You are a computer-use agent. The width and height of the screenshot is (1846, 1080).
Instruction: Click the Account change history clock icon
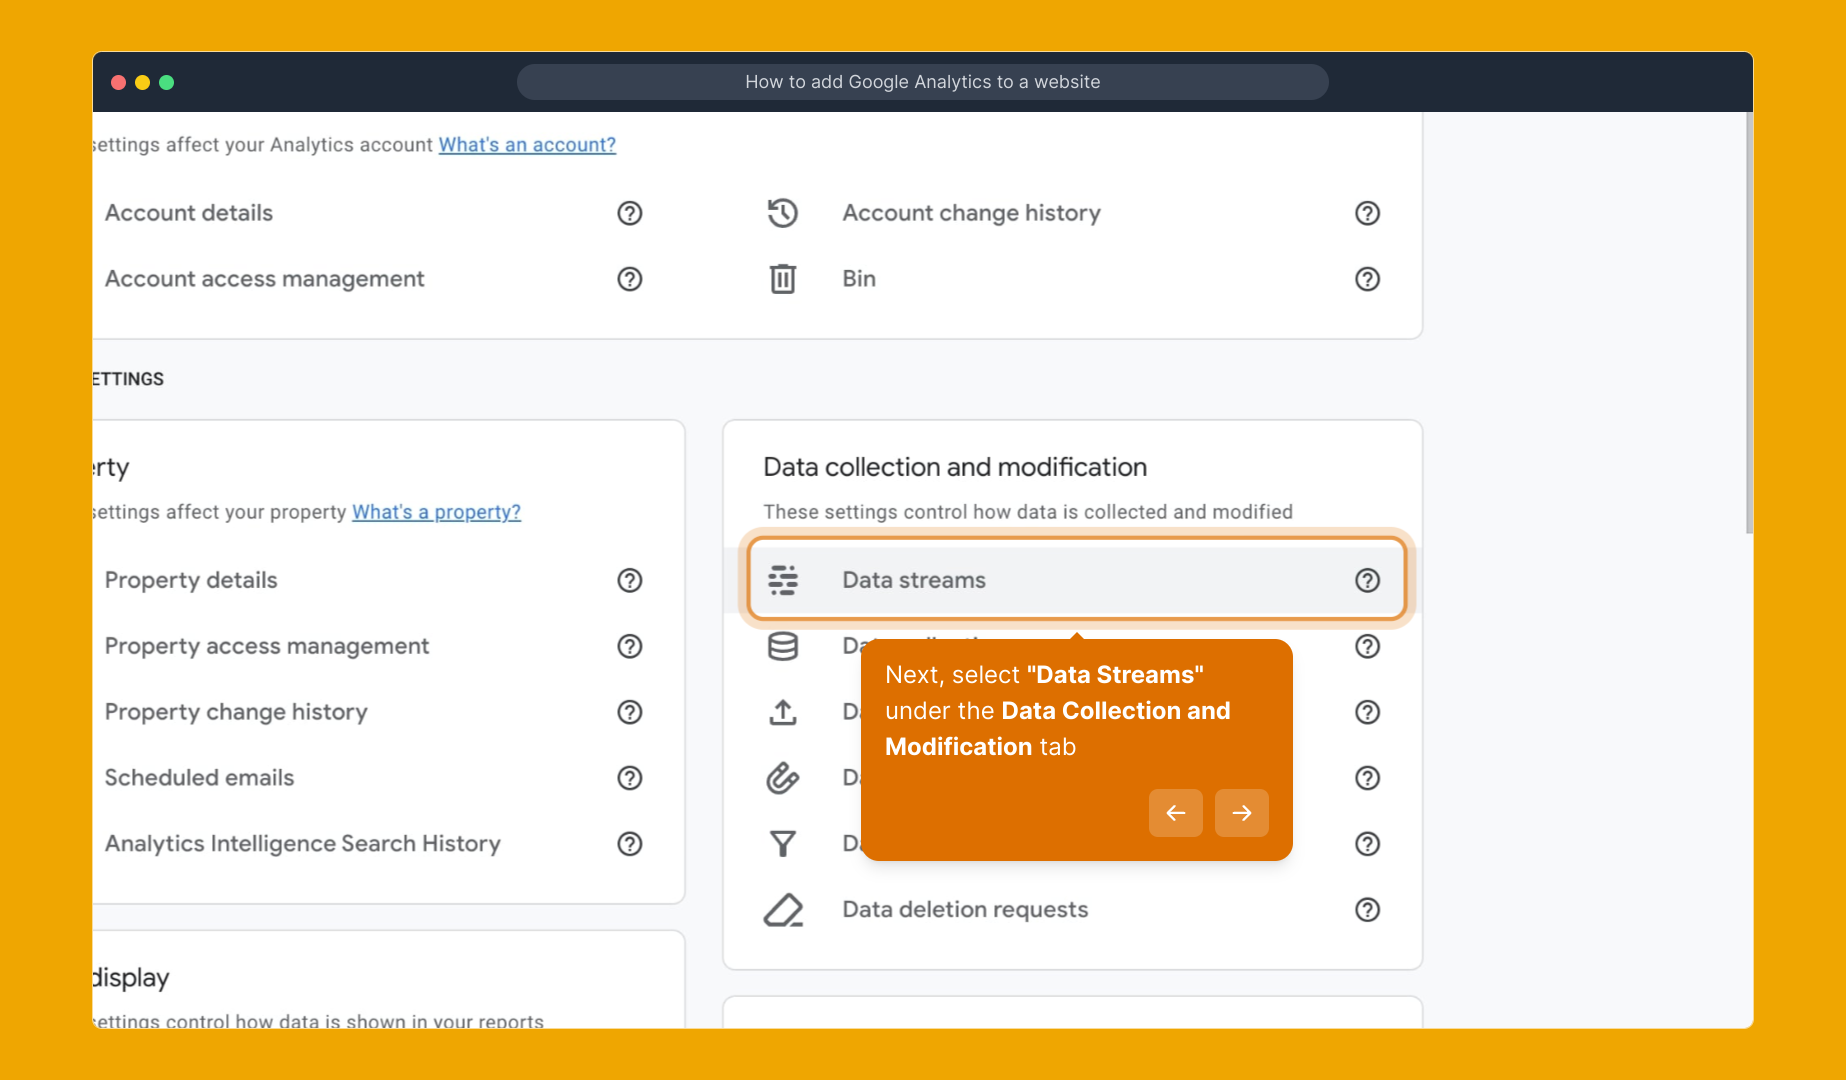click(x=785, y=213)
